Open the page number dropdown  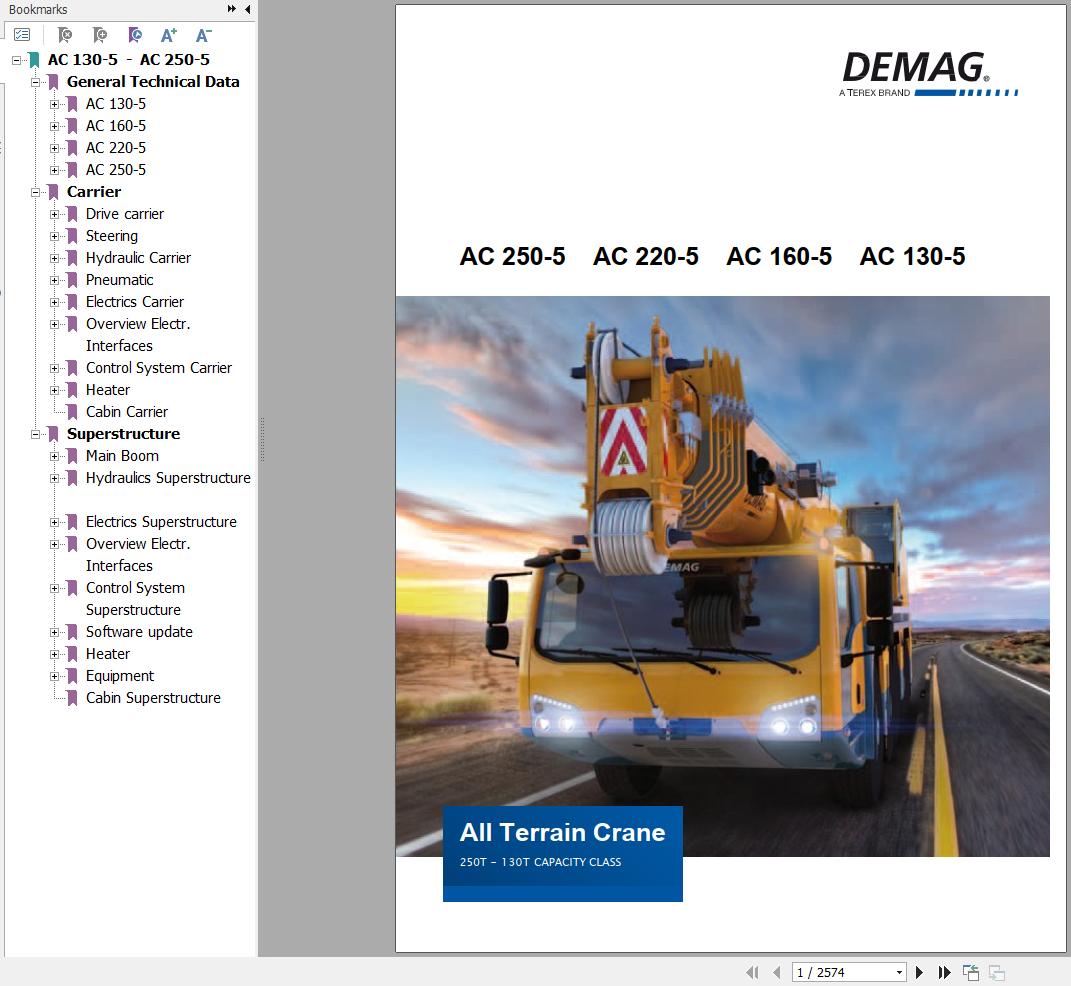899,972
